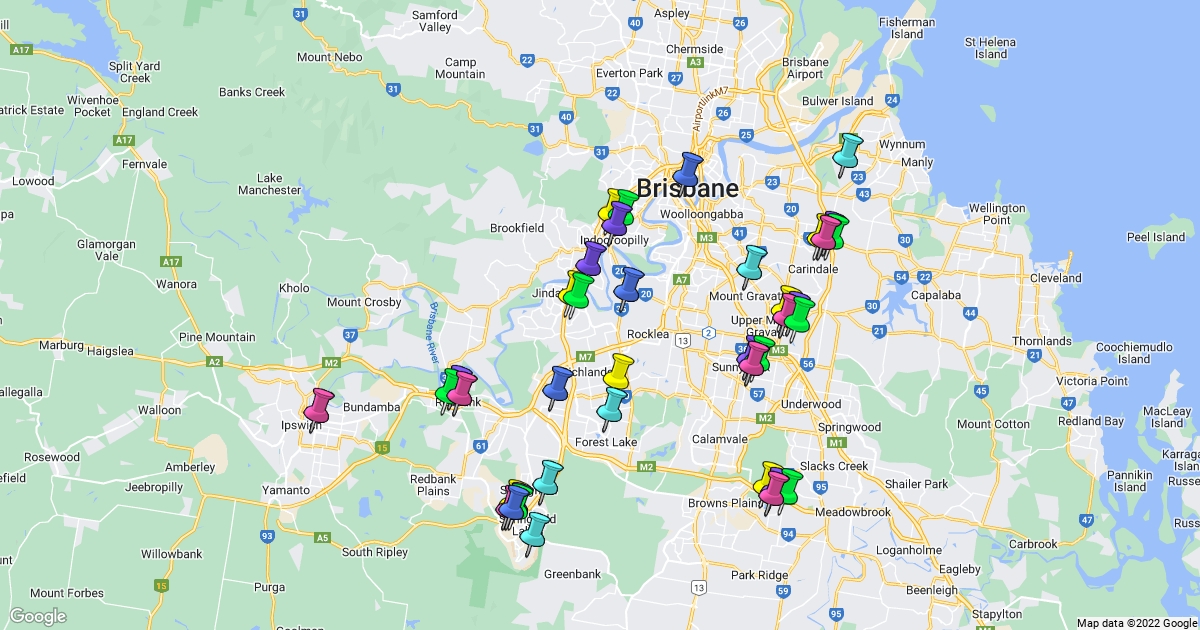Click the yellow pushpin at Richlands
The image size is (1200, 630).
[x=619, y=369]
